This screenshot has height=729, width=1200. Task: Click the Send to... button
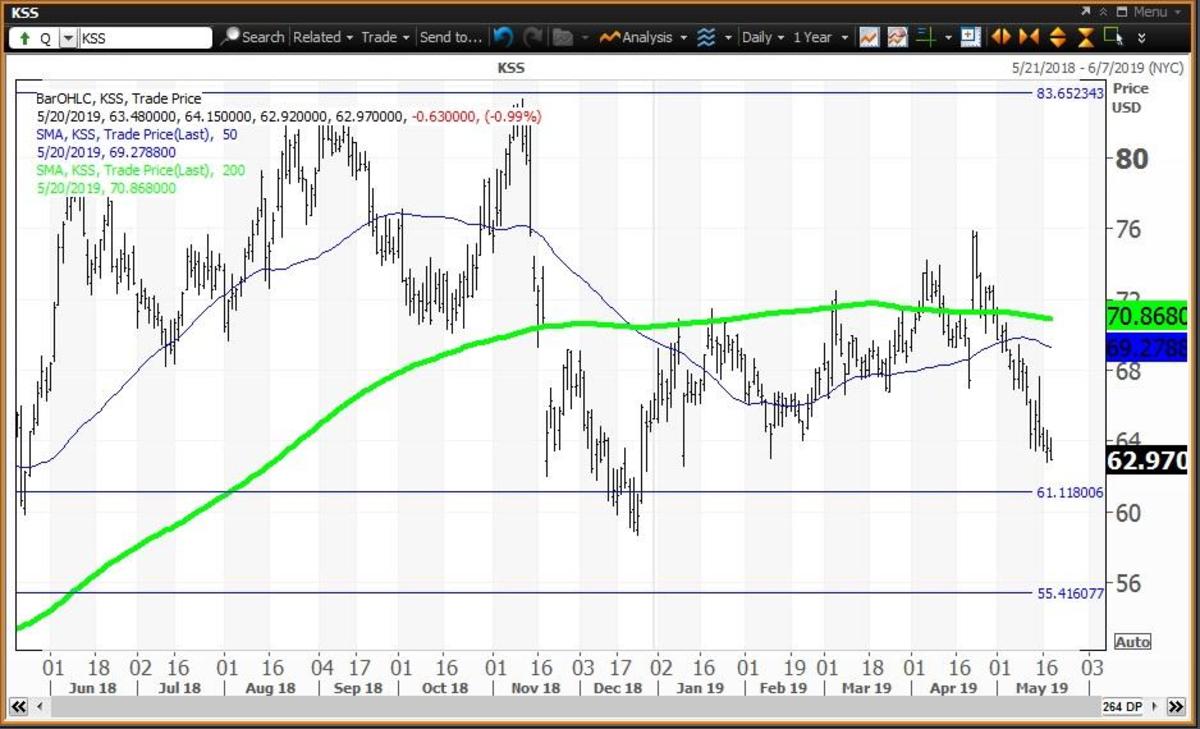(451, 37)
